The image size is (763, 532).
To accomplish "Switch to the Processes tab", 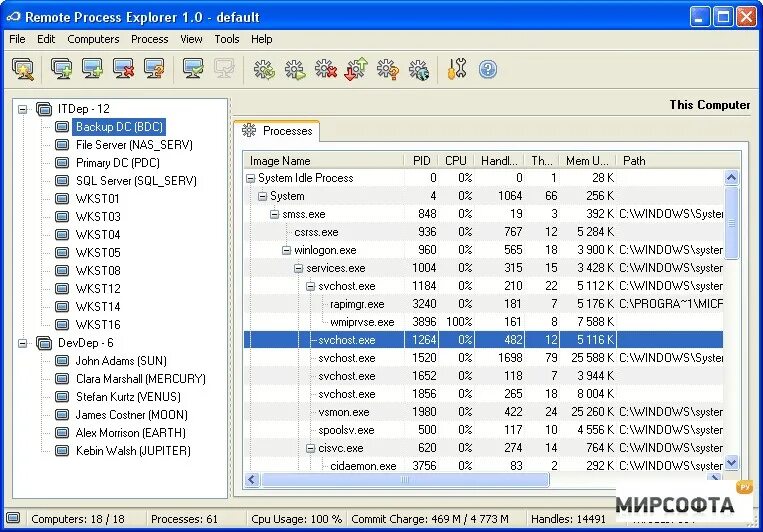I will click(x=277, y=131).
